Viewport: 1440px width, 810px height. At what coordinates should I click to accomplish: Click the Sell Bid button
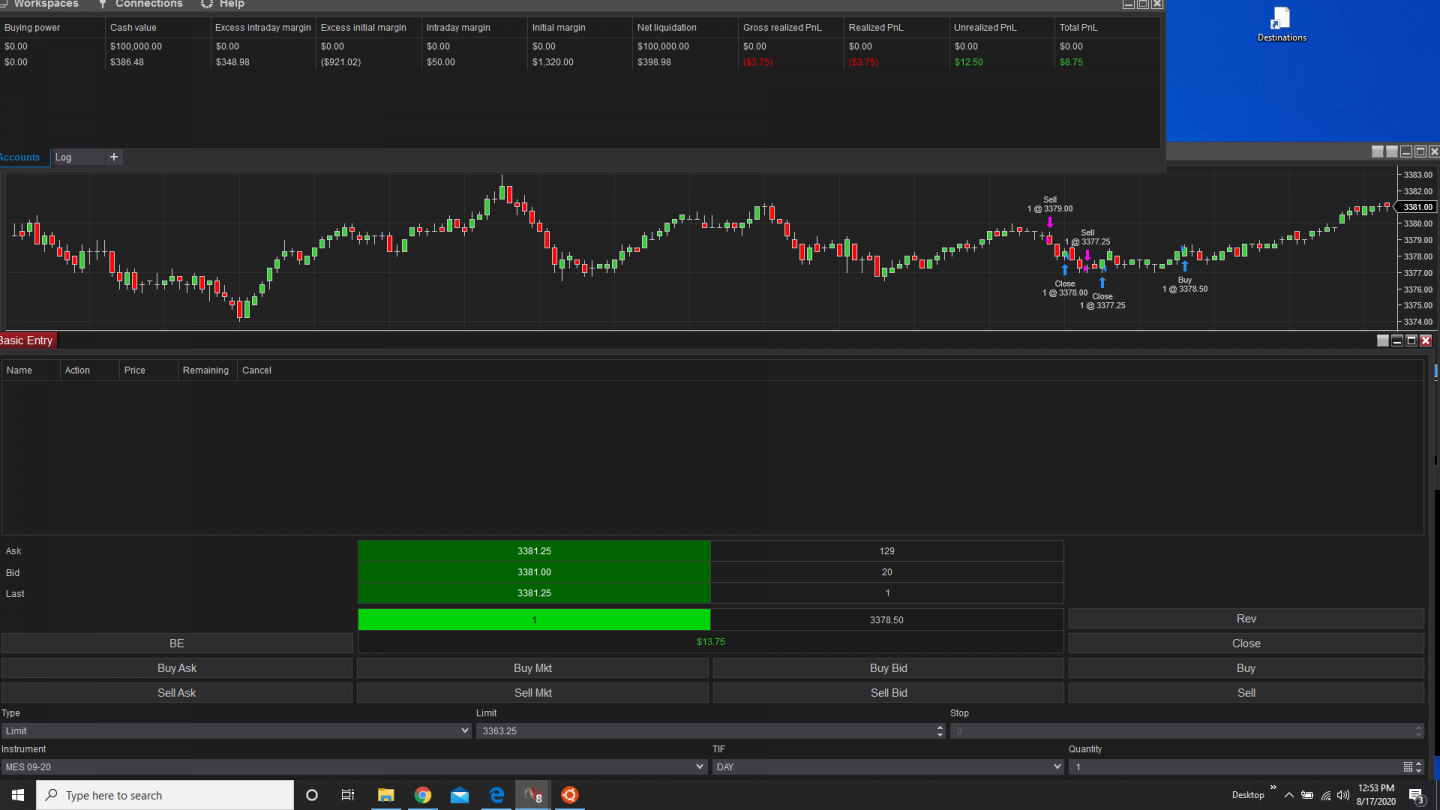pos(889,692)
